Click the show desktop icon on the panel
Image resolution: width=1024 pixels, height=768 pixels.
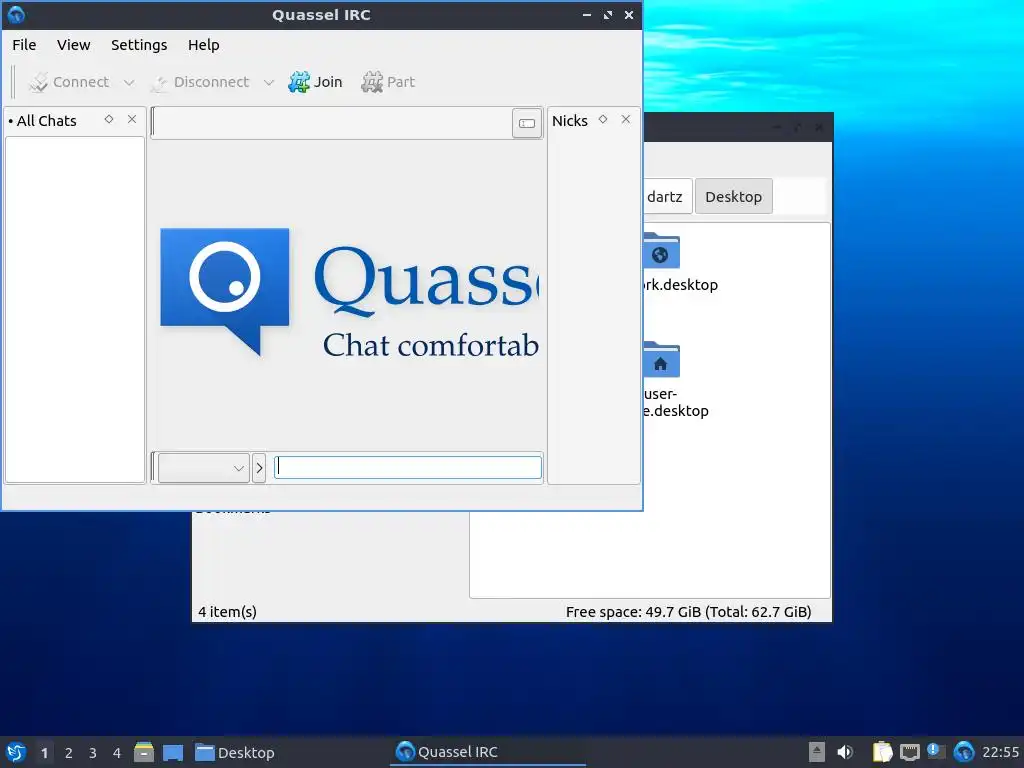[x=172, y=752]
